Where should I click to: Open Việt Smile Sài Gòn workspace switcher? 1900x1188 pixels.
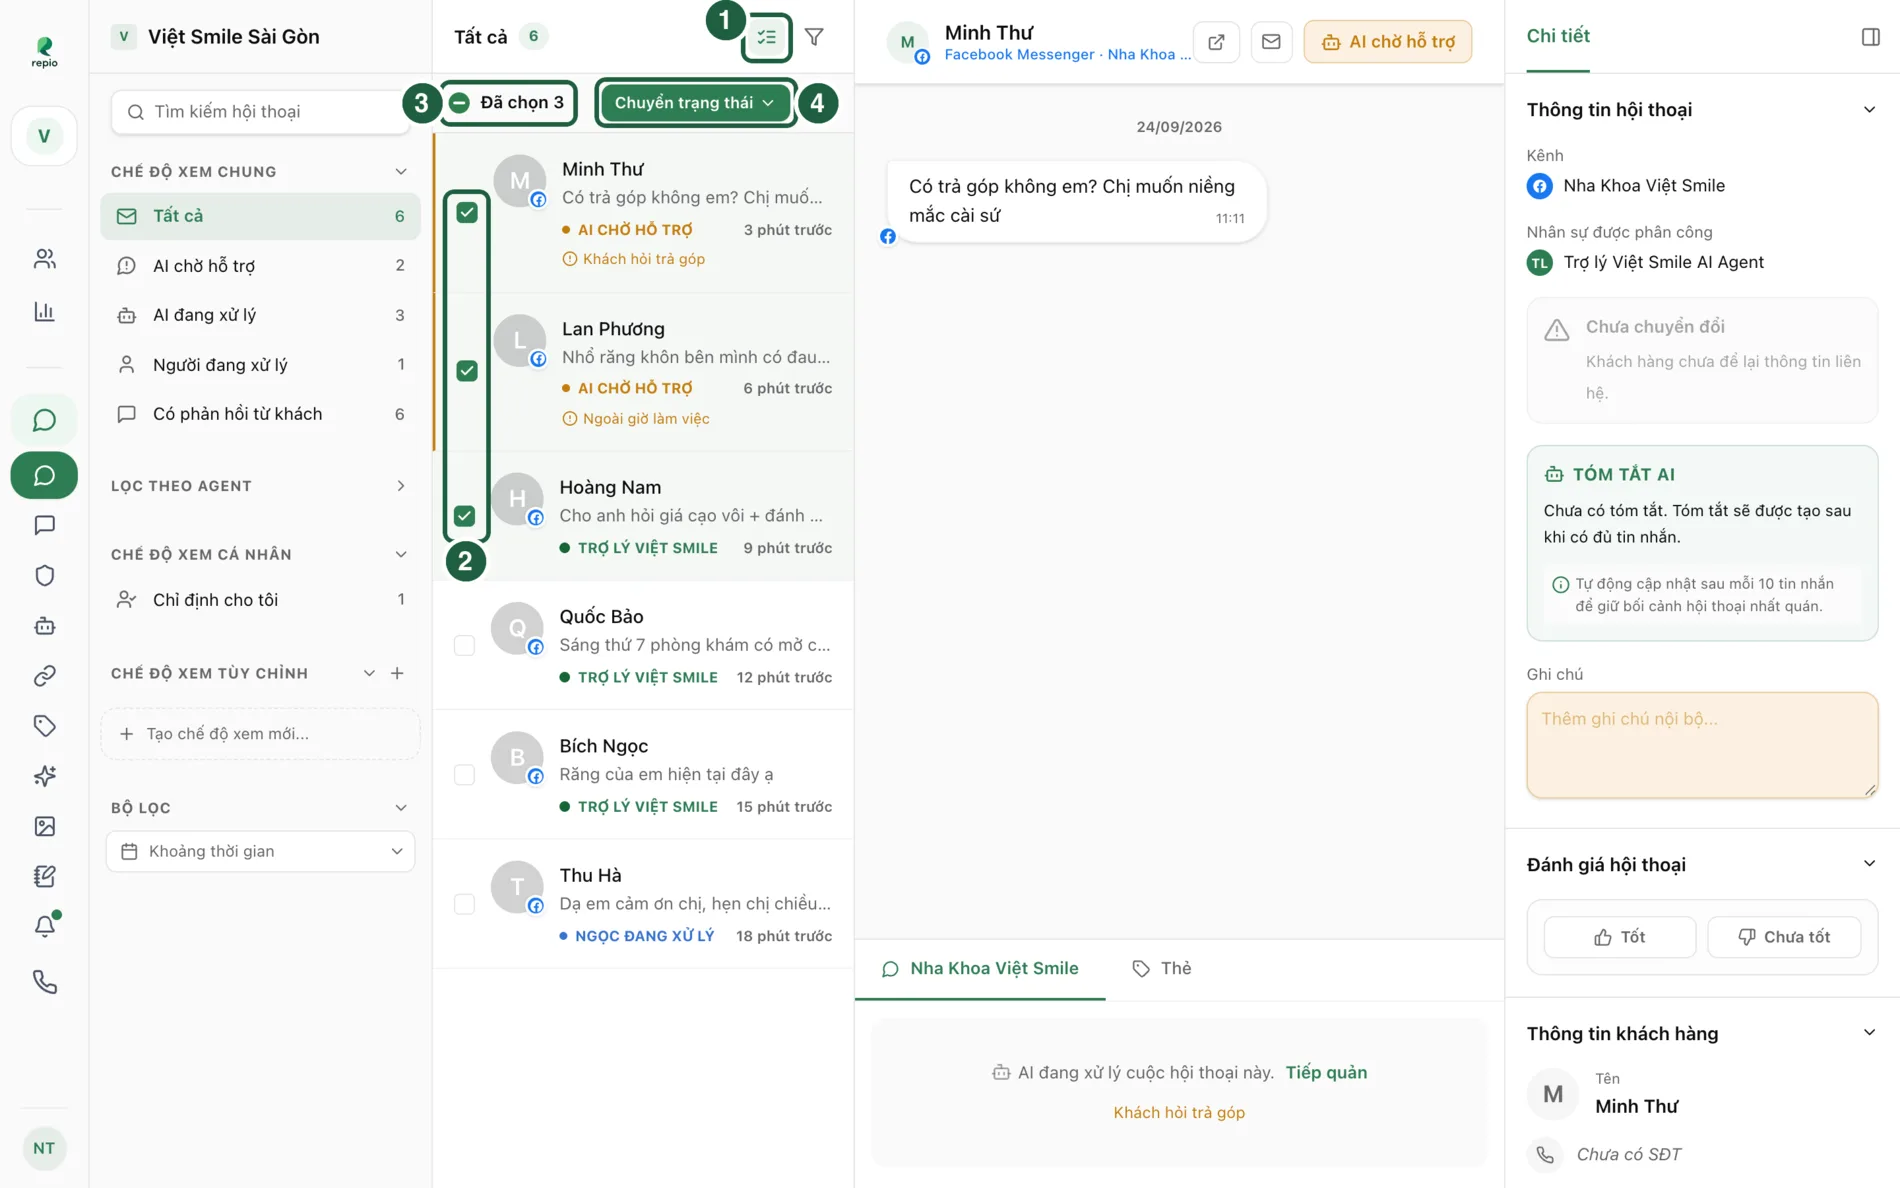[x=216, y=37]
